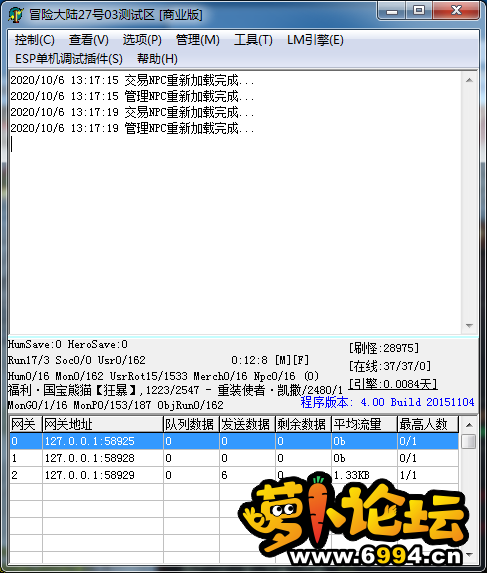Open the 管理(M) menu

point(198,40)
